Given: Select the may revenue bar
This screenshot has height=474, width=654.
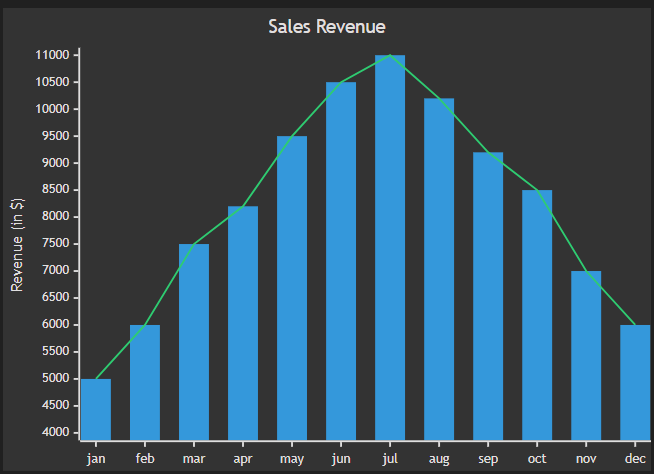Looking at the screenshot, I should (292, 288).
